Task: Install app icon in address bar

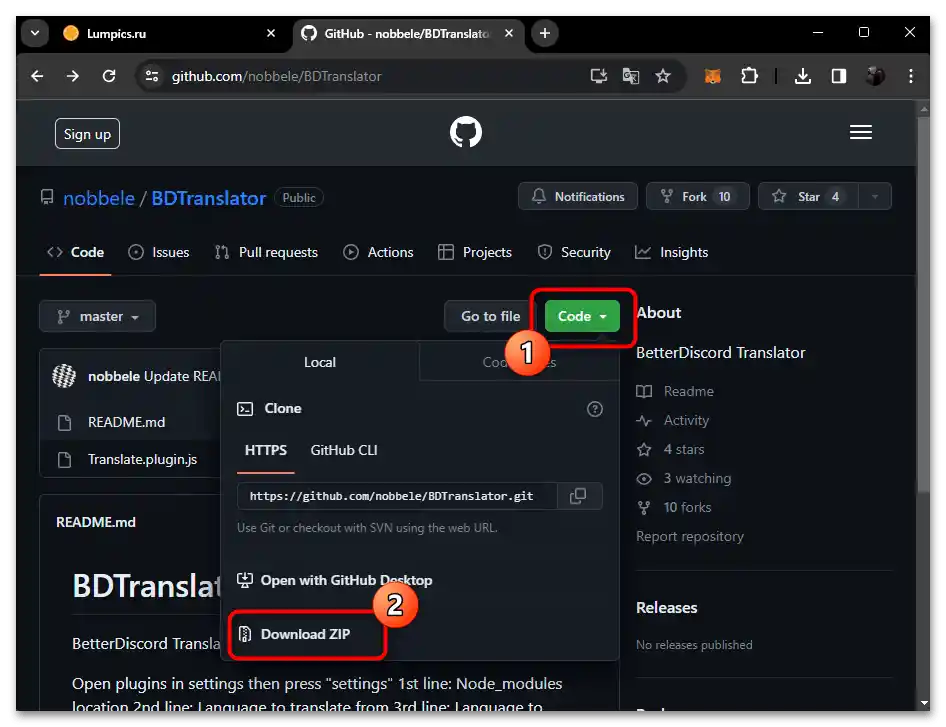Action: (x=598, y=76)
